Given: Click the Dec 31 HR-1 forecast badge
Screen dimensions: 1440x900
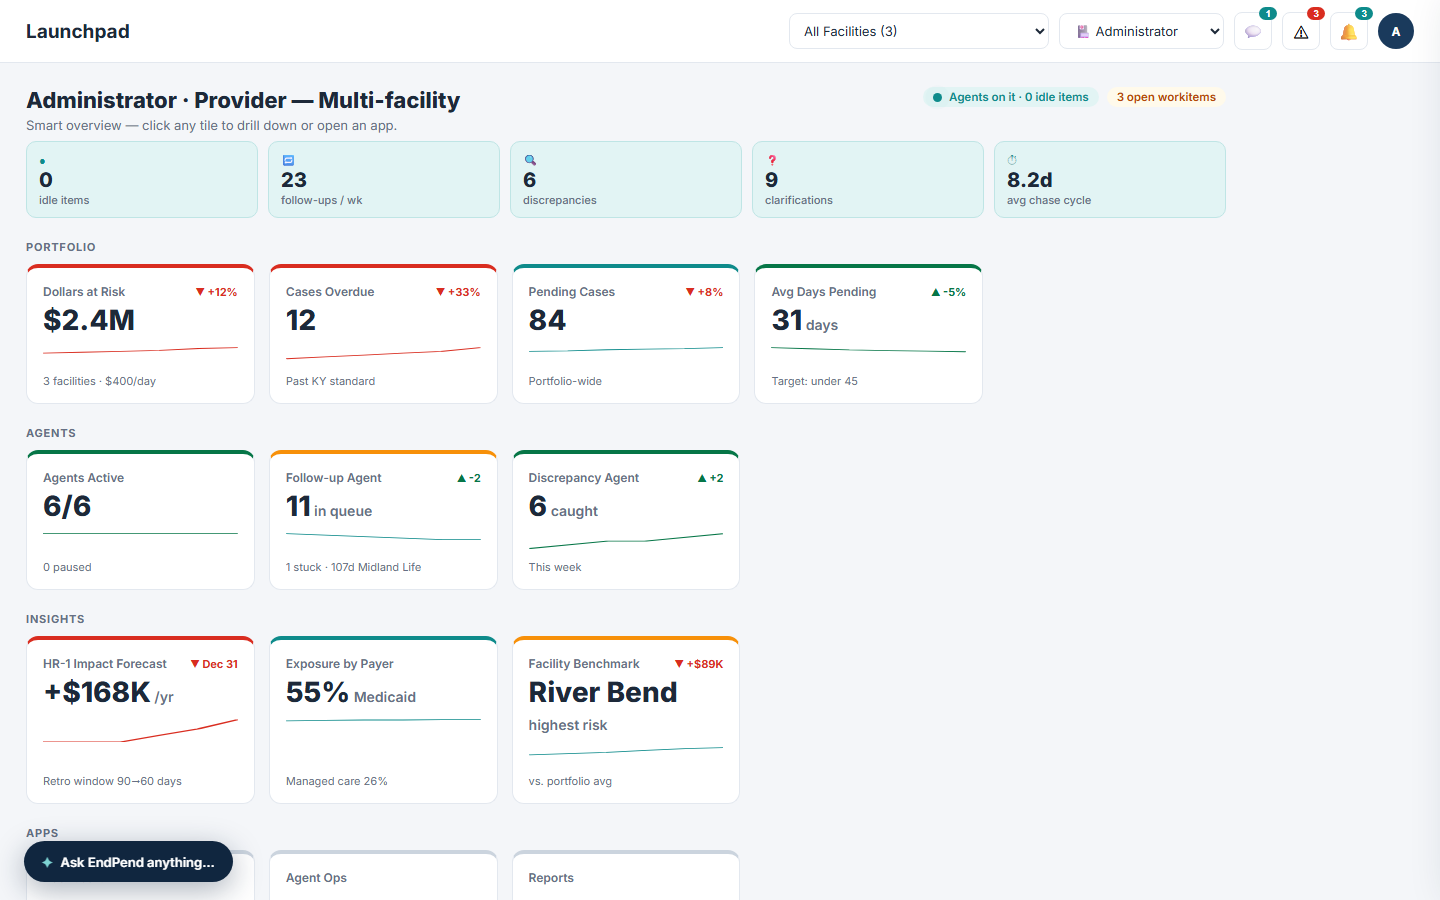Looking at the screenshot, I should pyautogui.click(x=214, y=664).
